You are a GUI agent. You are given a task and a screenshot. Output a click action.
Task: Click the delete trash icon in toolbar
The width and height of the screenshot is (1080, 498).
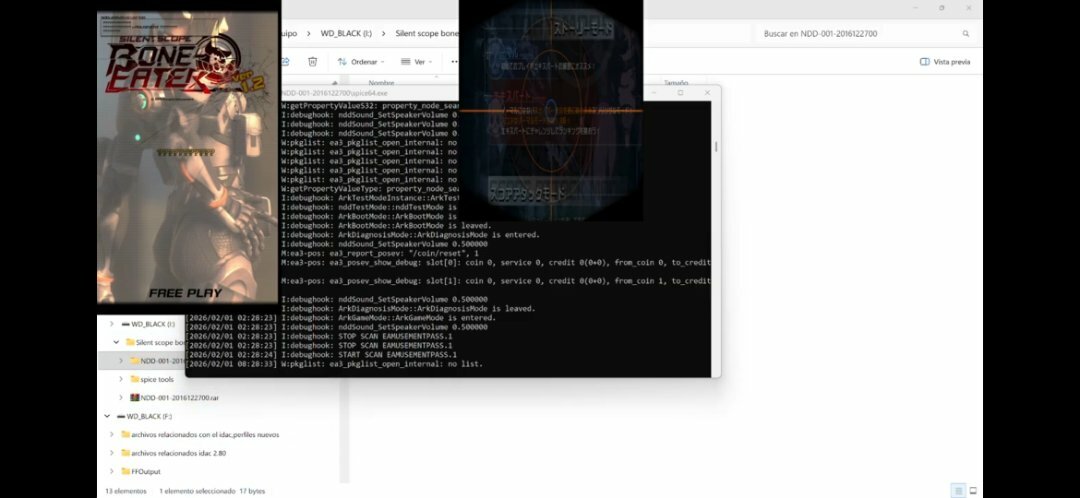click(312, 61)
